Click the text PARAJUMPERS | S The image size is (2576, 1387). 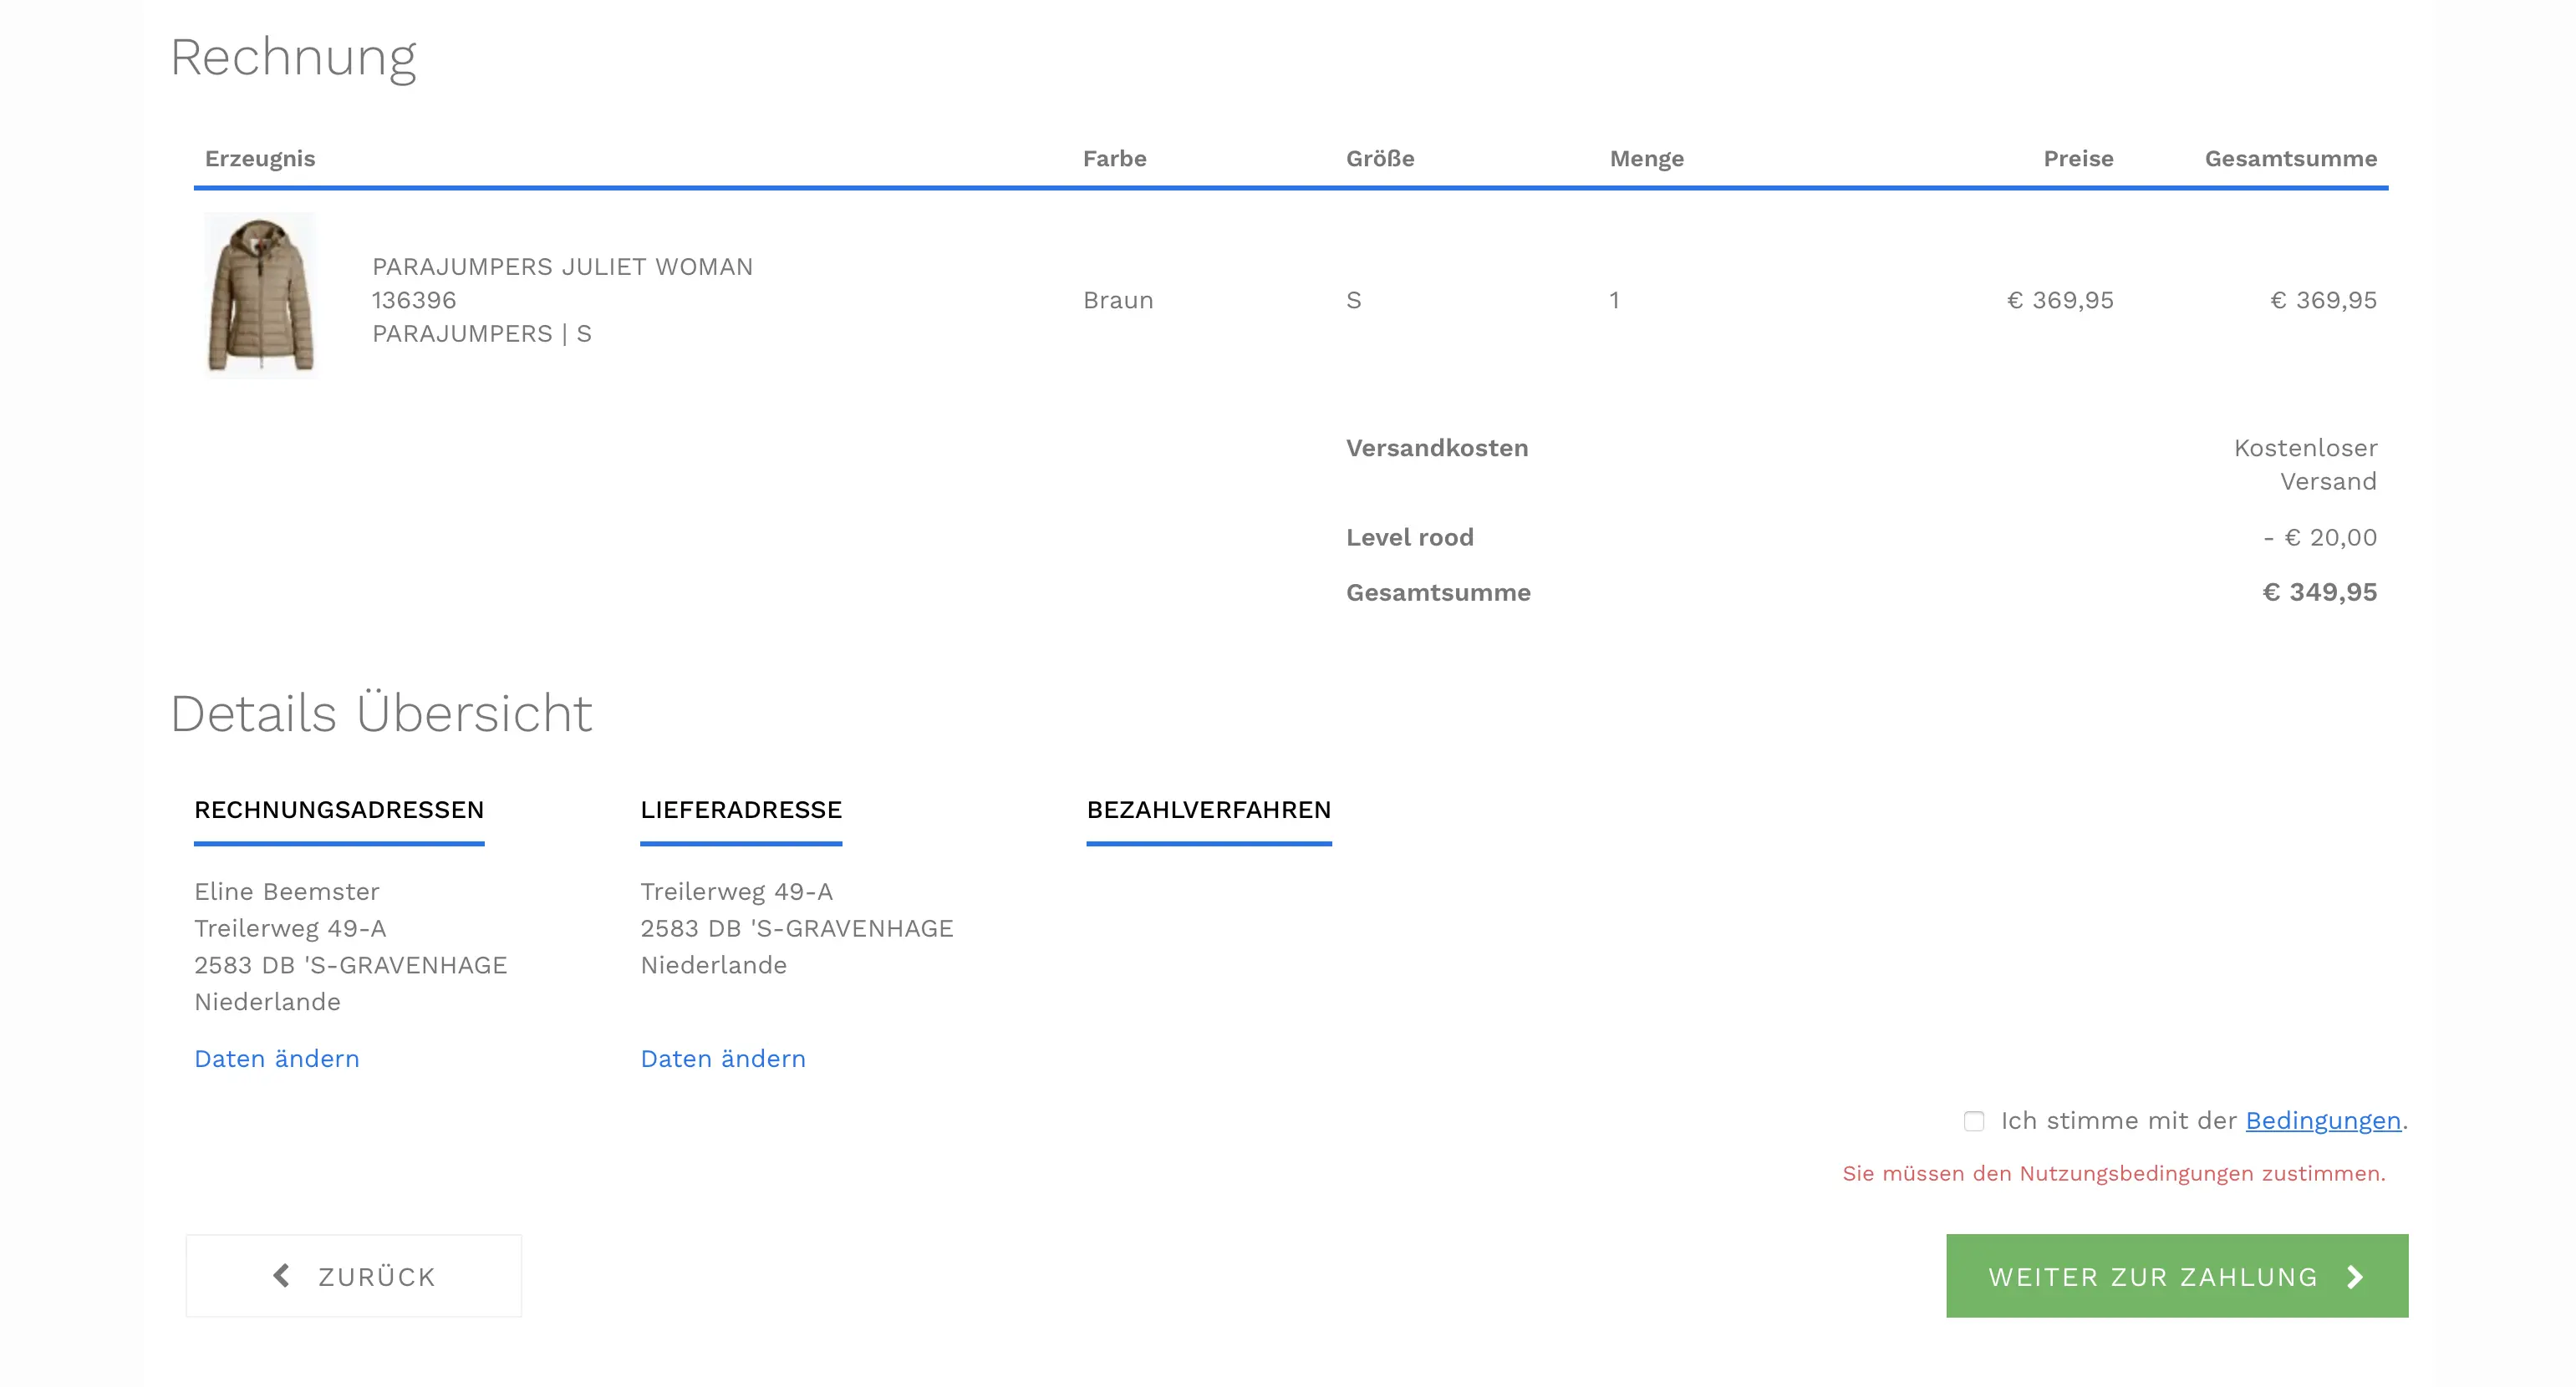tap(482, 334)
